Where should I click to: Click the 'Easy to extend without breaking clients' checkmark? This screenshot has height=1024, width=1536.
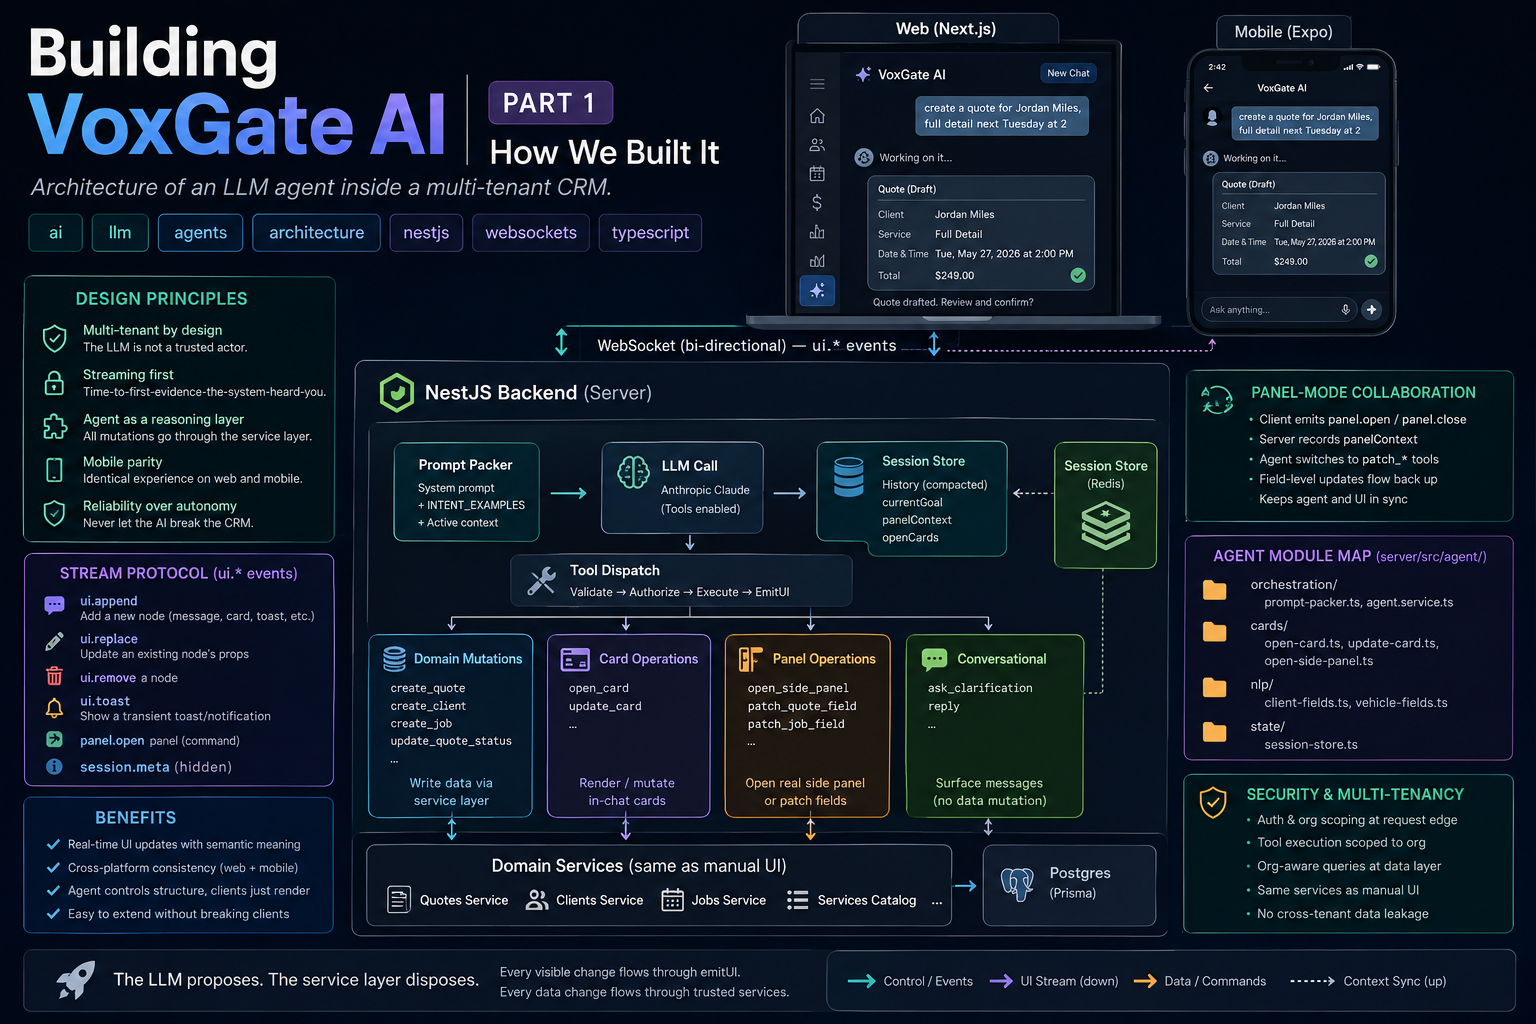[x=53, y=913]
